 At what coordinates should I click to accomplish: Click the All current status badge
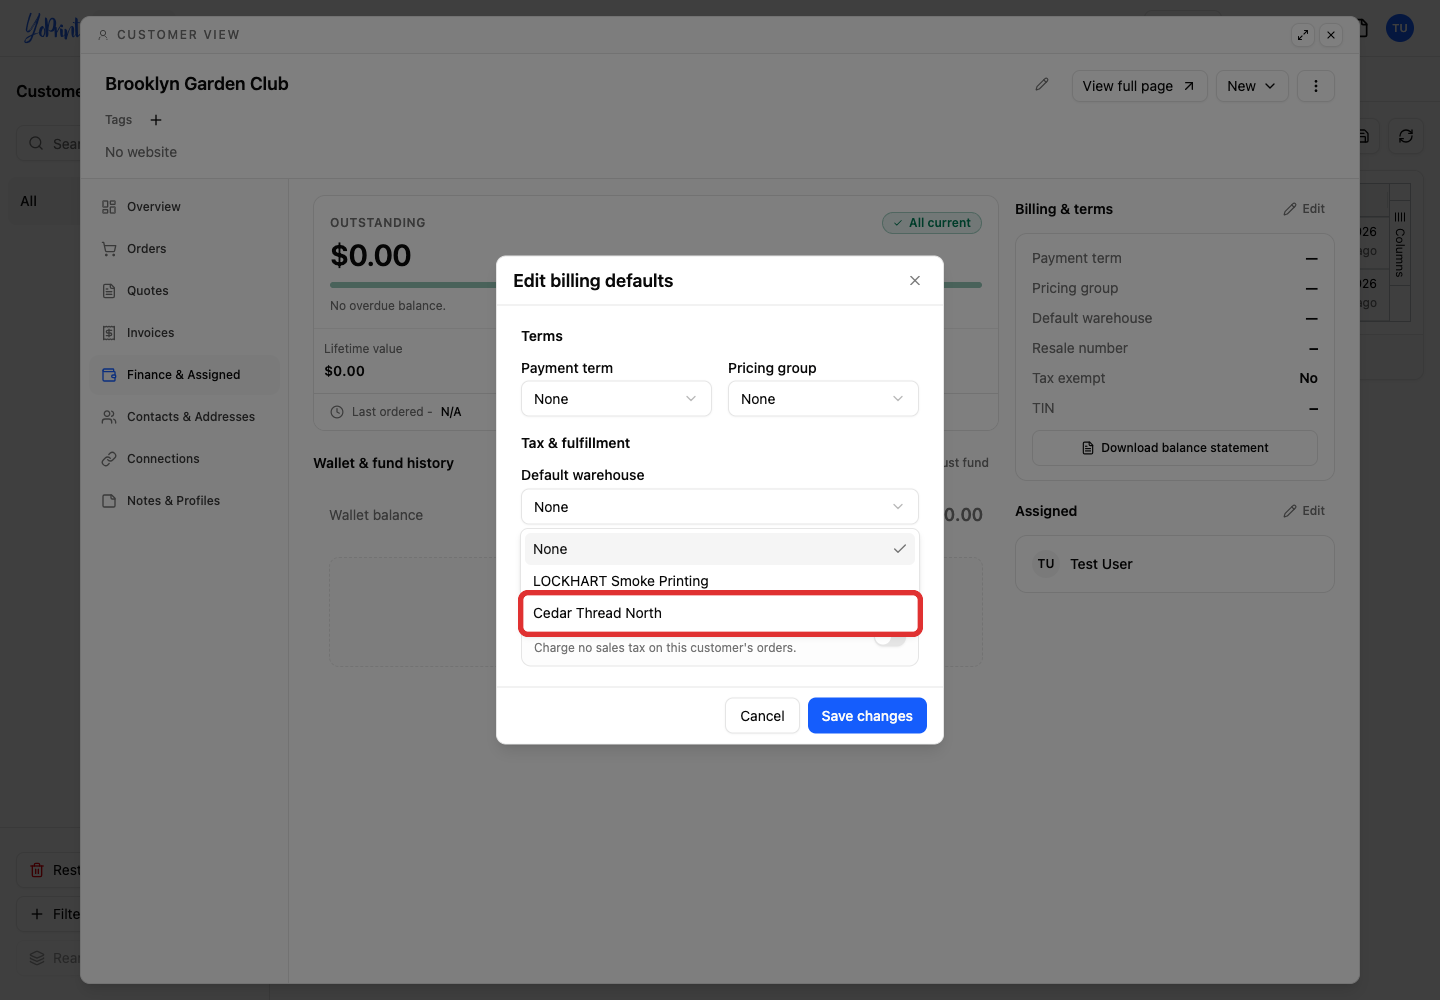click(932, 223)
